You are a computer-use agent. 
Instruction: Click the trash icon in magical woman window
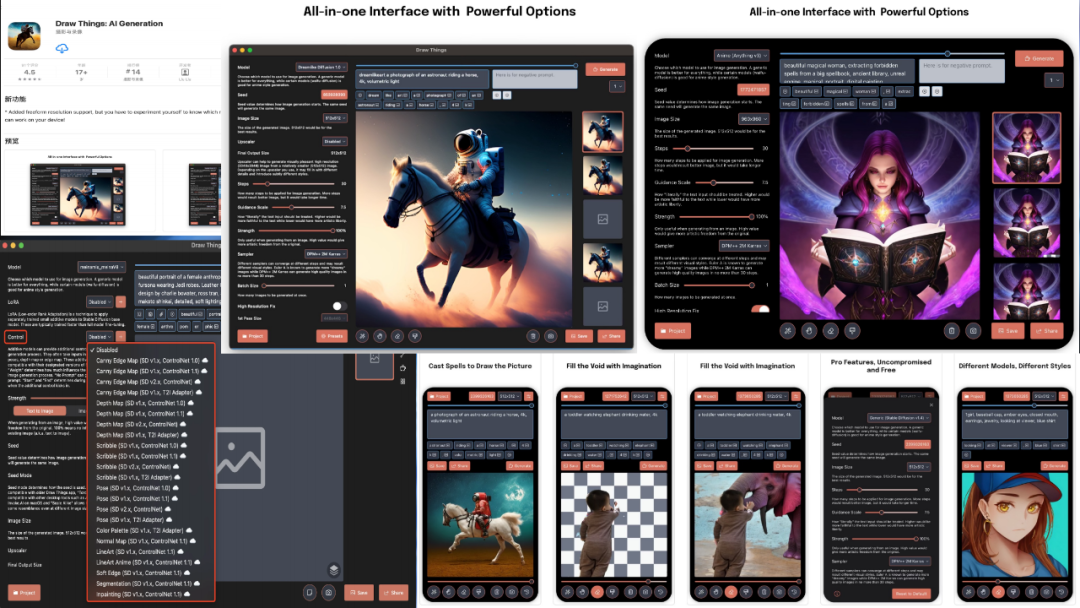tap(952, 331)
